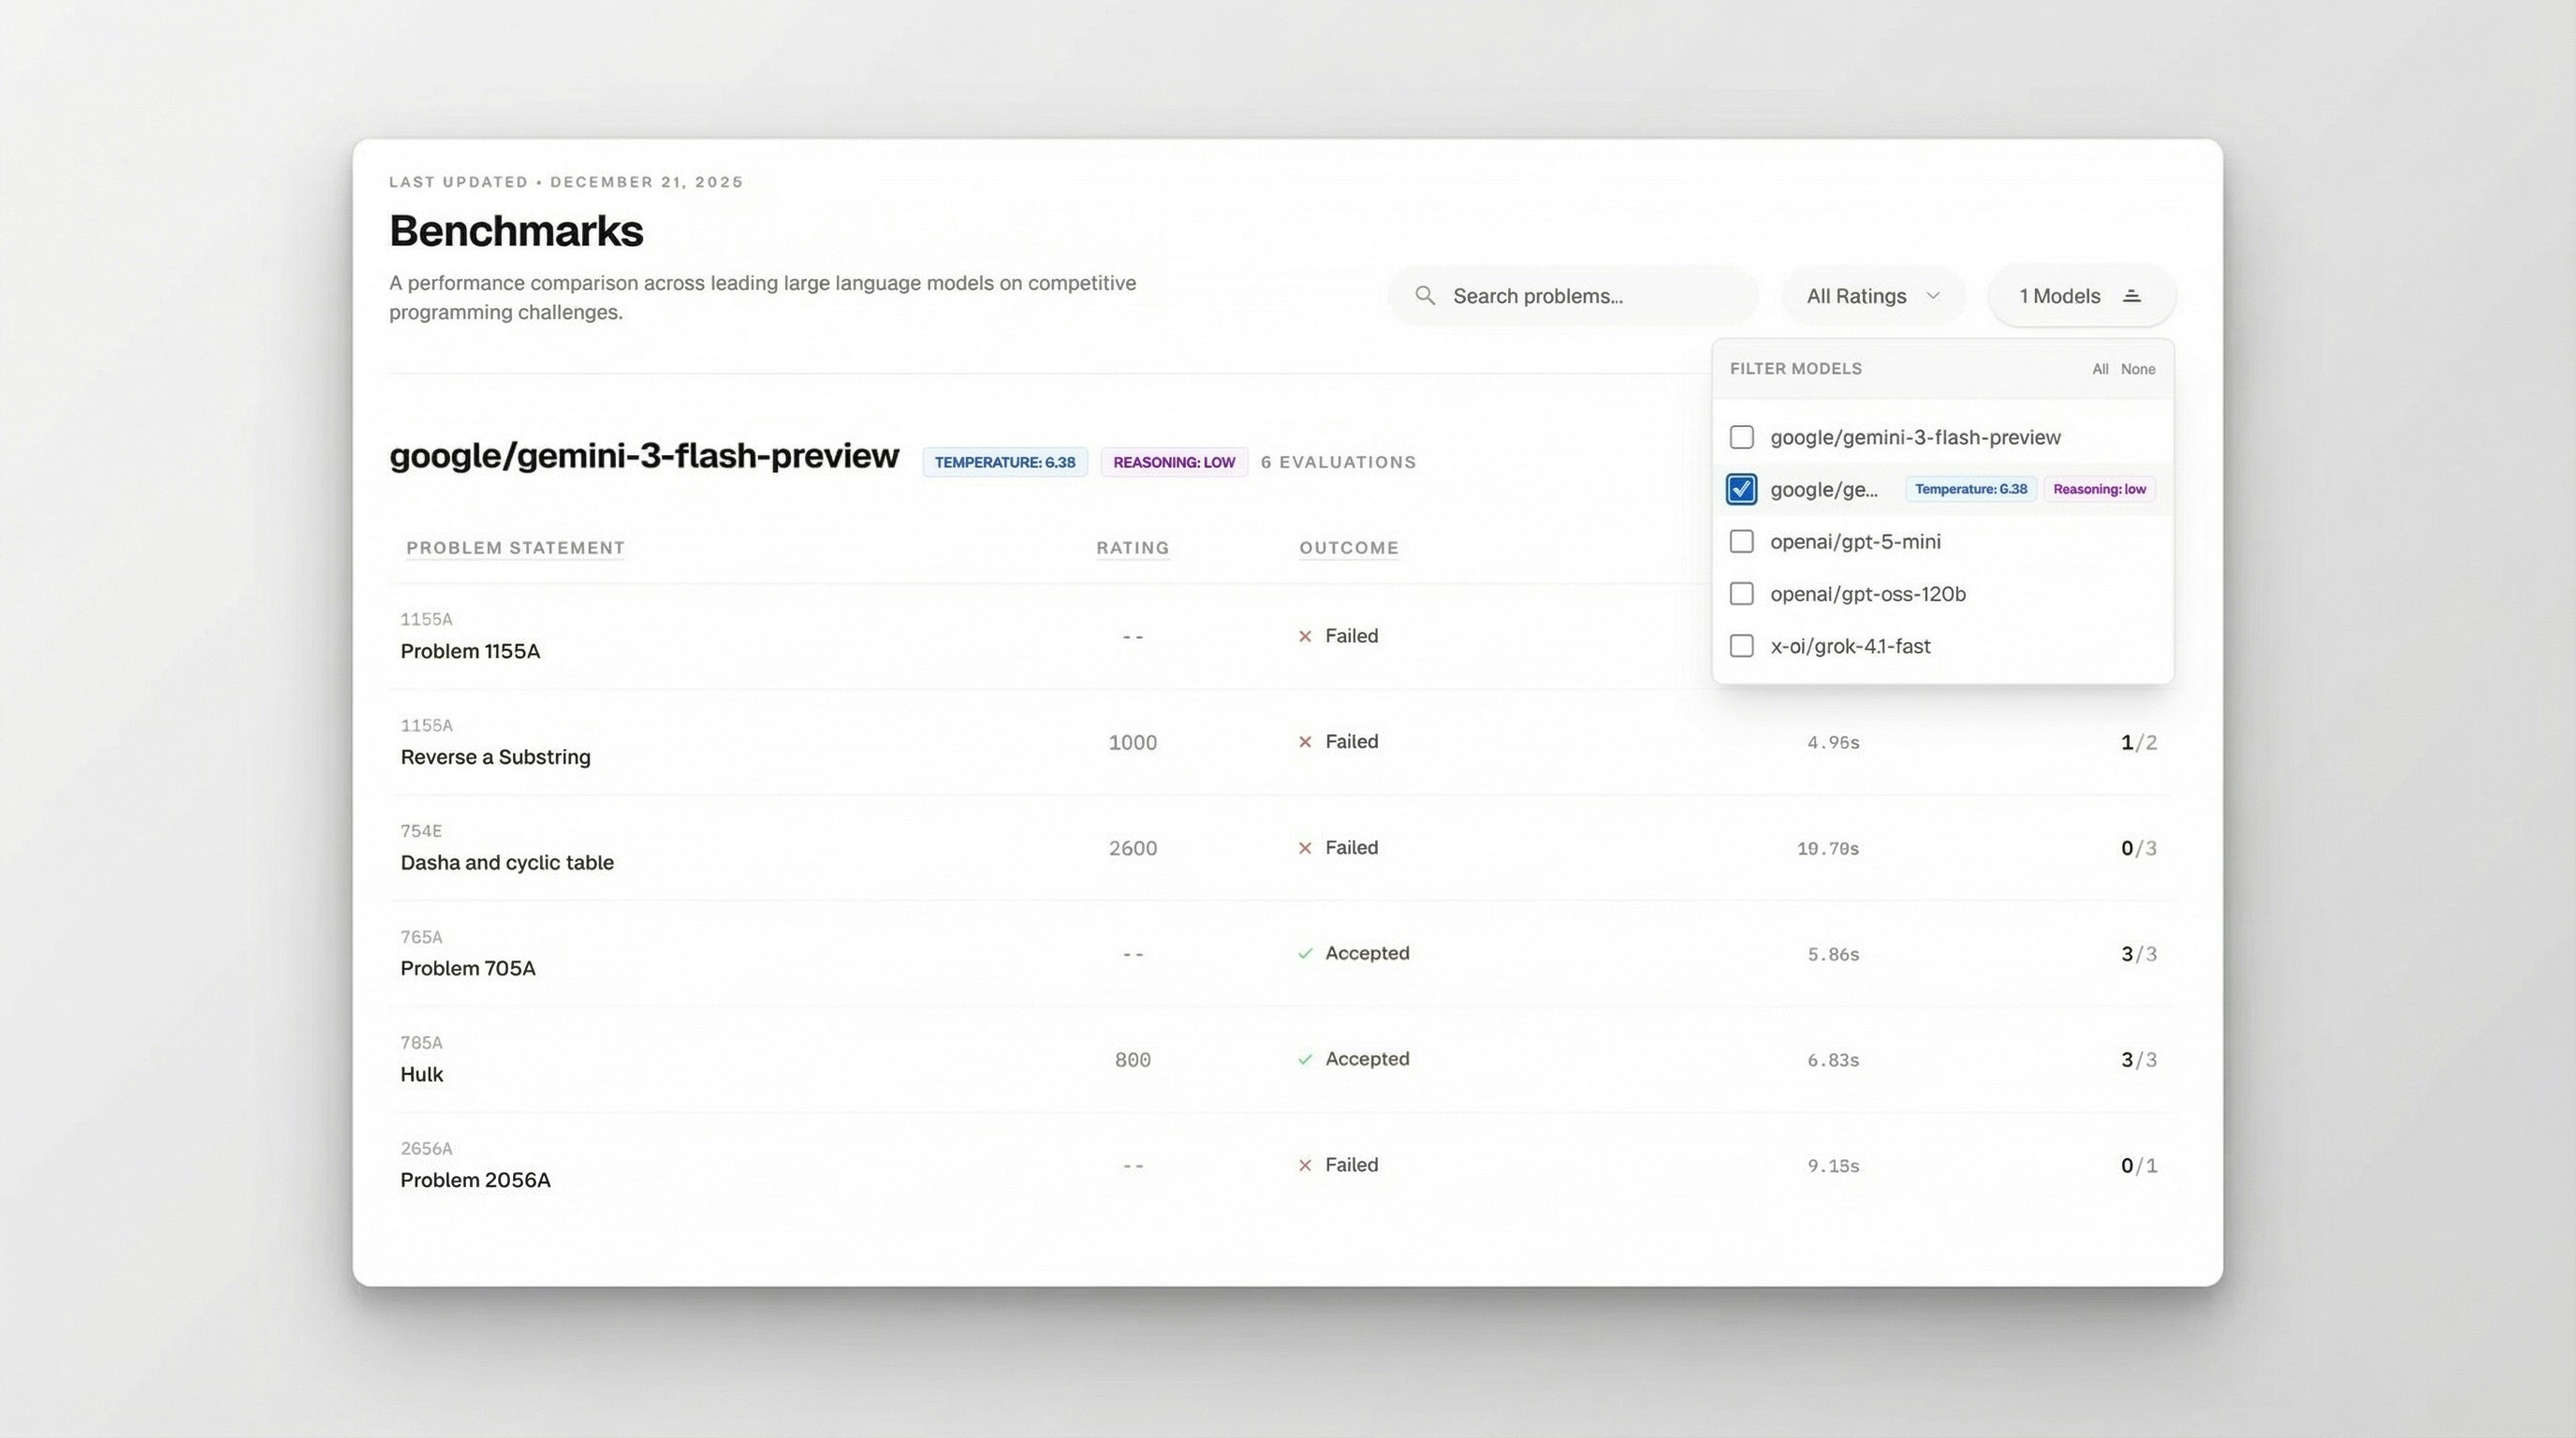Click the green Accepted check for Hulk
The width and height of the screenshot is (2576, 1438).
(1305, 1059)
